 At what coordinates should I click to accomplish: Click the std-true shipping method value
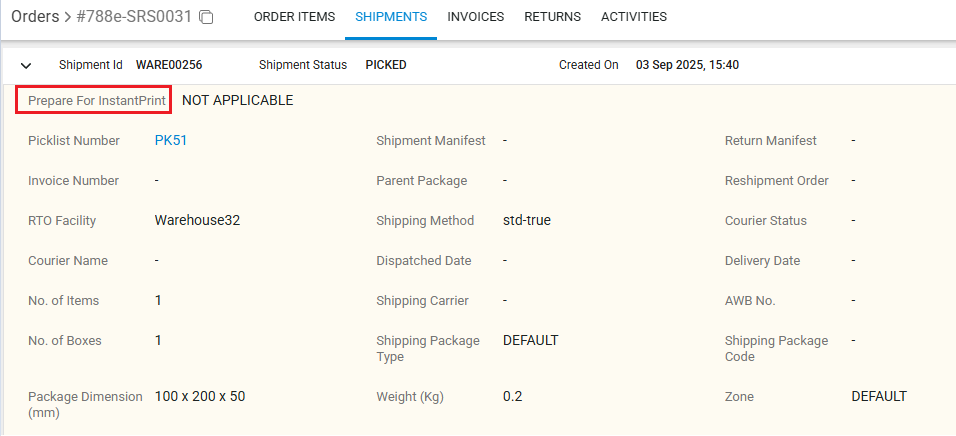click(527, 221)
